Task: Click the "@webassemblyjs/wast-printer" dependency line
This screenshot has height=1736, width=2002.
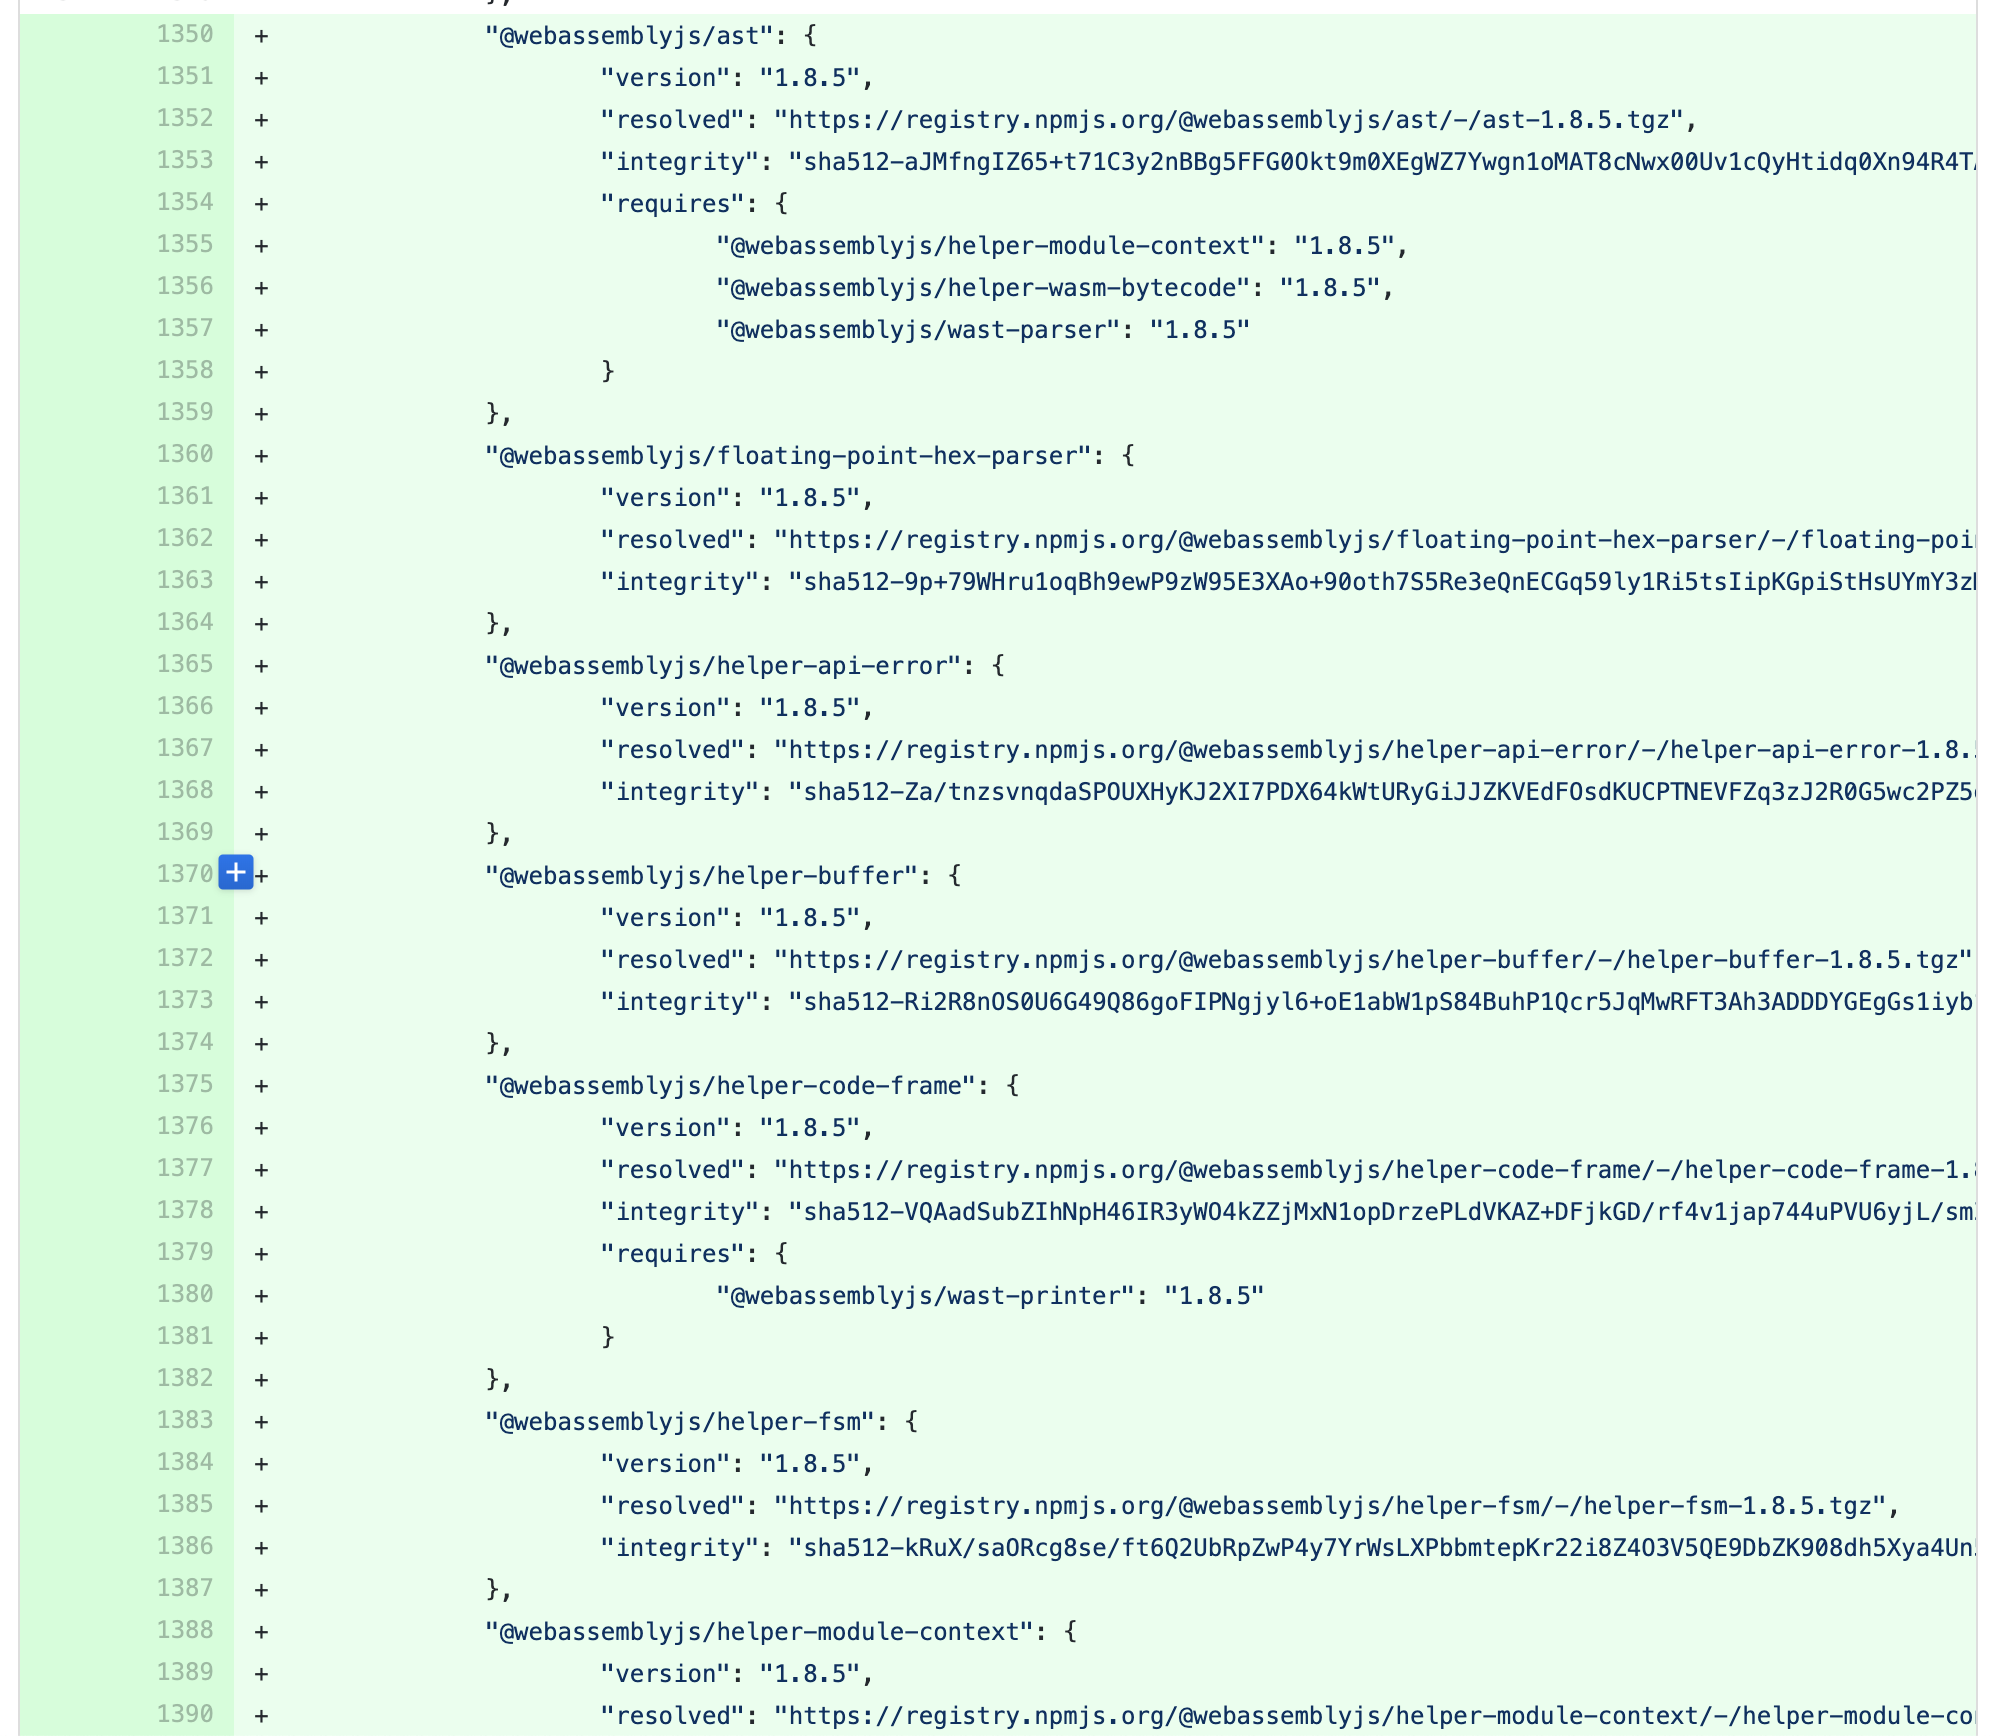Action: (988, 1296)
